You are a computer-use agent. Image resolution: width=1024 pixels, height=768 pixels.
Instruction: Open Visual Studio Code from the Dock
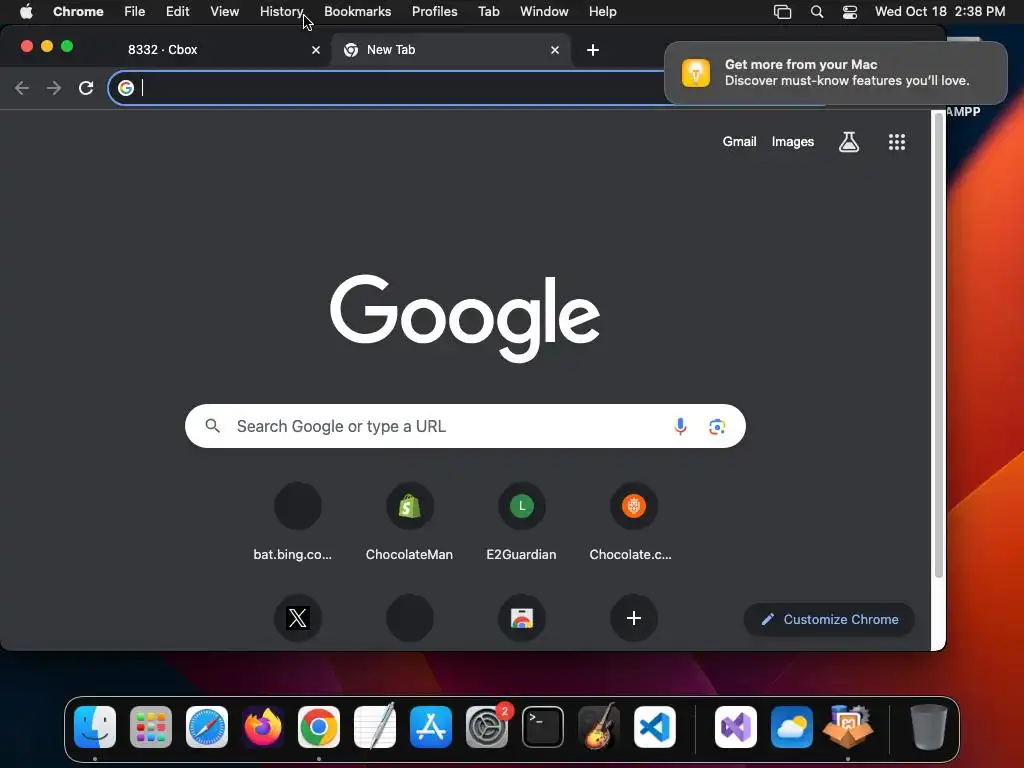point(654,727)
